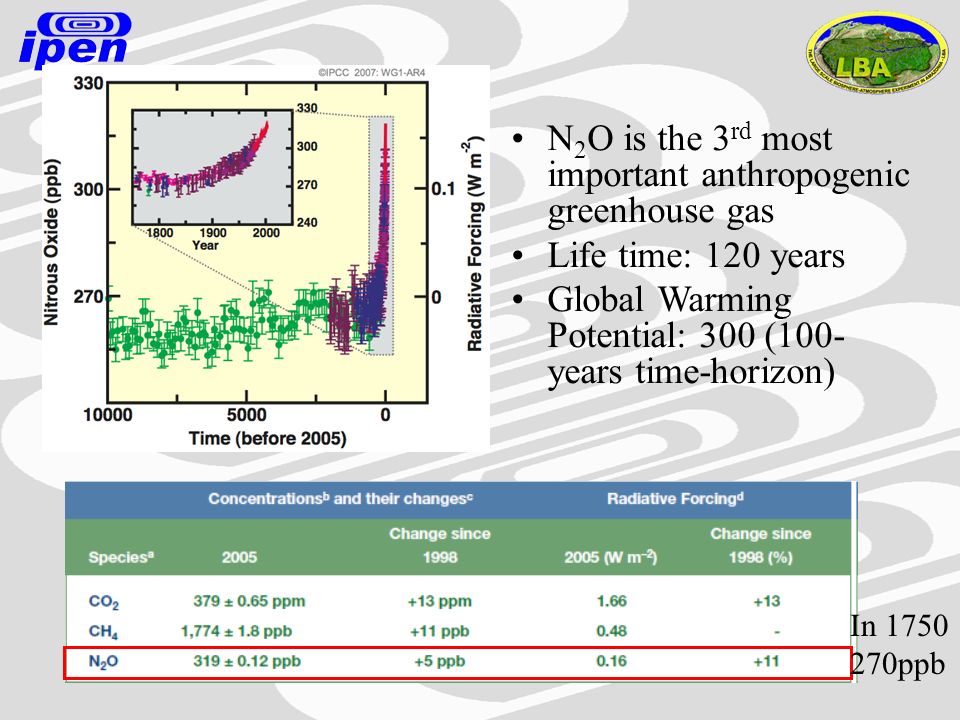The width and height of the screenshot is (960, 720).
Task: Click the 'N2O' species cell
Action: [x=103, y=662]
